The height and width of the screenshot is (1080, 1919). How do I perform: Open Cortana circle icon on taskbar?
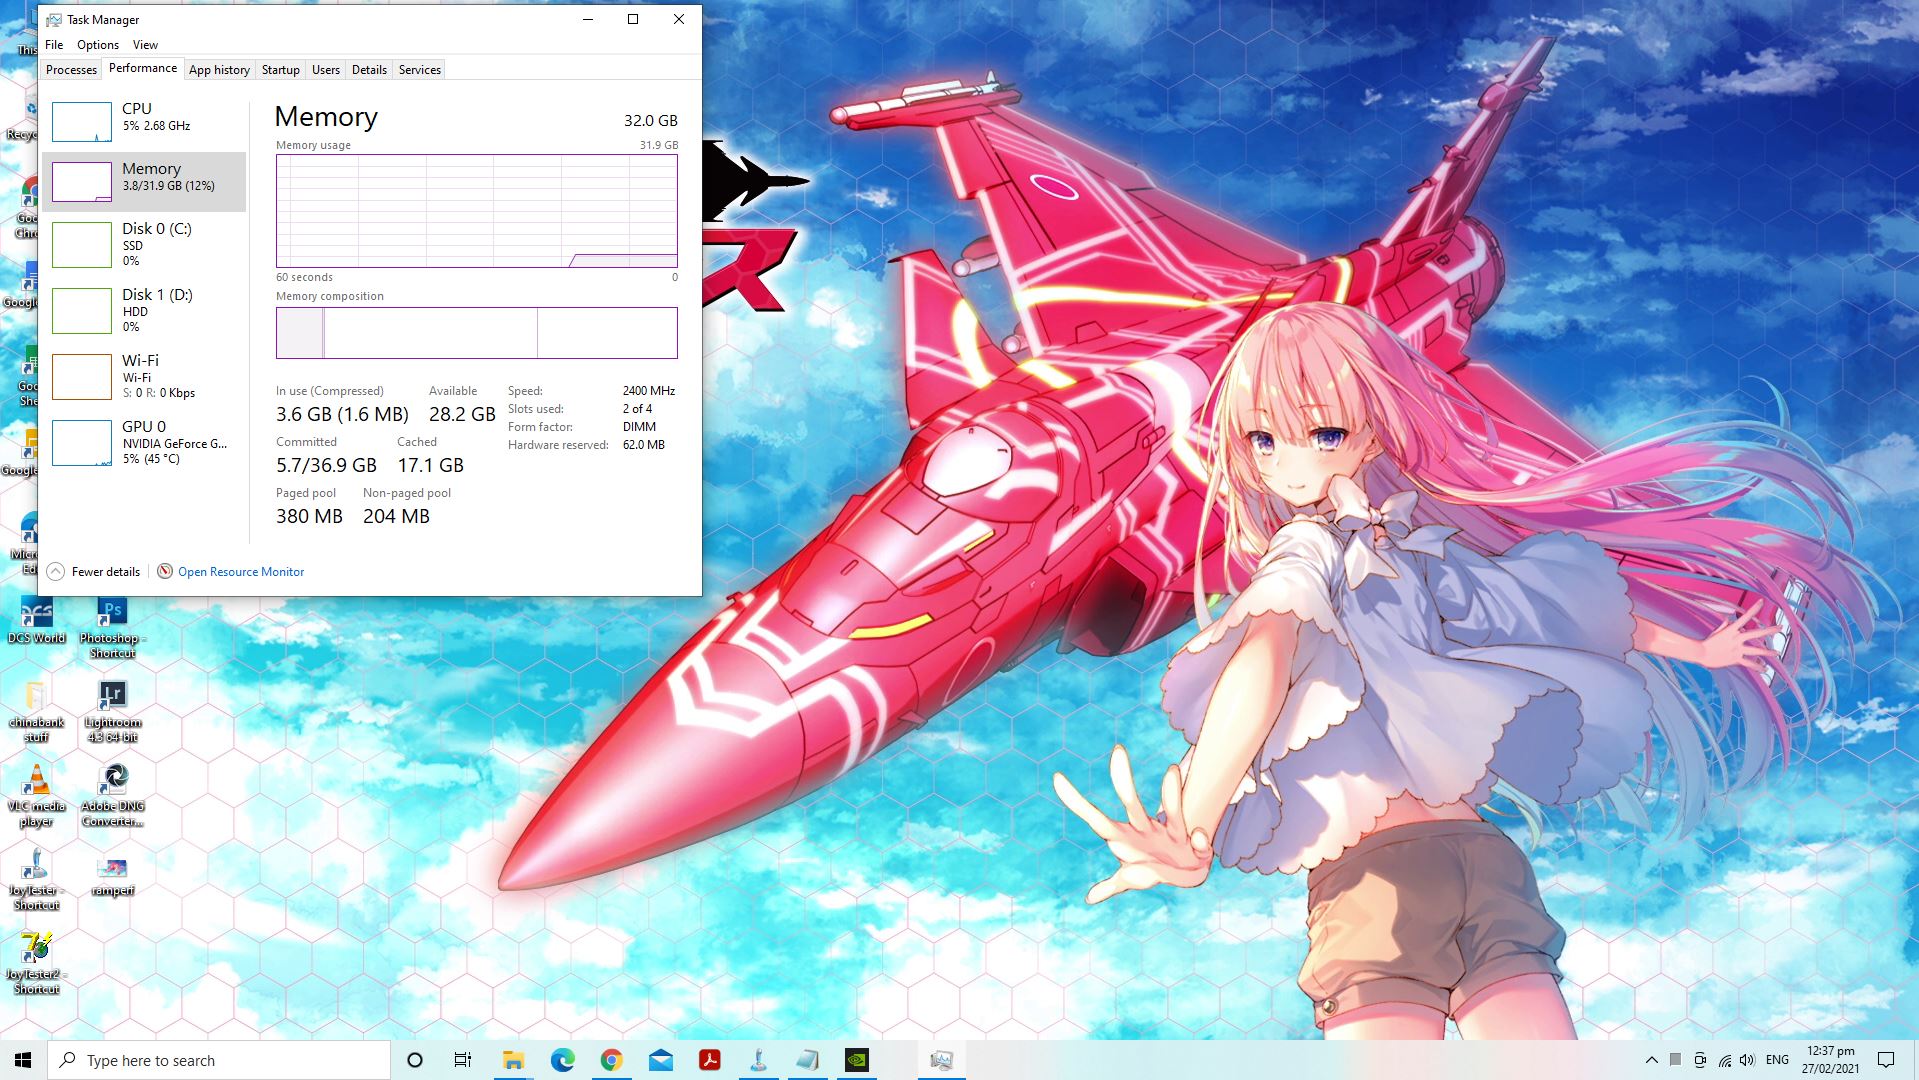tap(415, 1060)
